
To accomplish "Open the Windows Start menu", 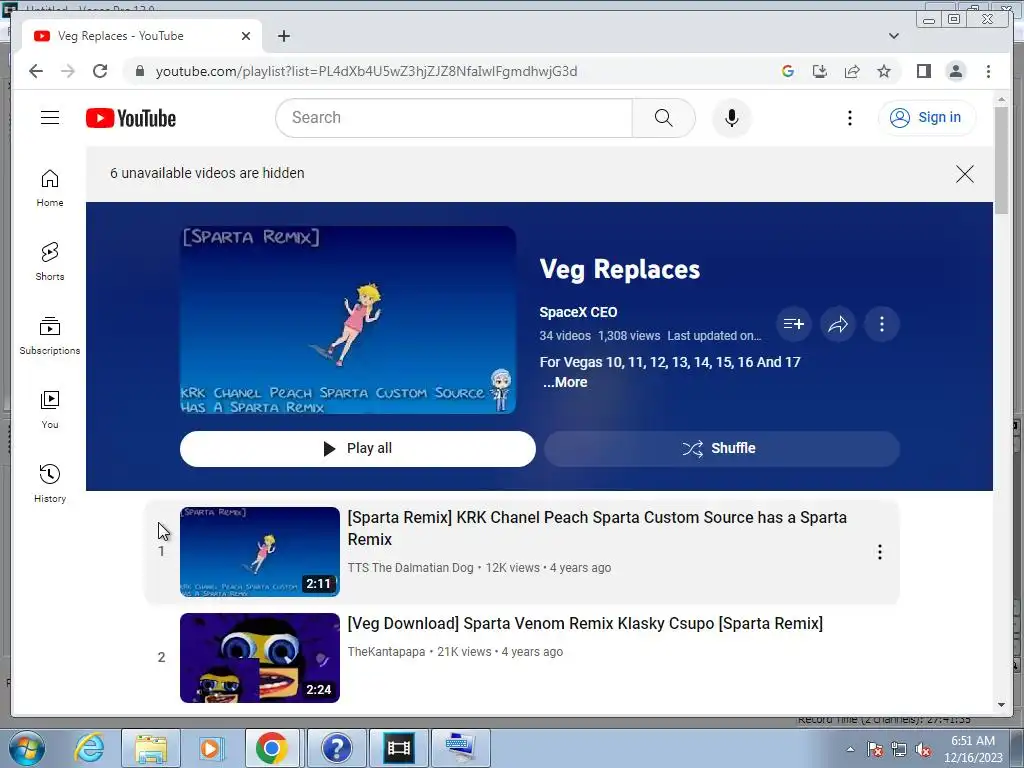I will point(27,748).
